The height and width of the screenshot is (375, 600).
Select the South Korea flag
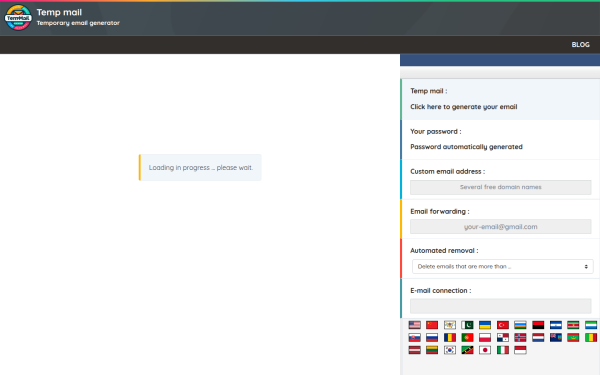pos(450,350)
